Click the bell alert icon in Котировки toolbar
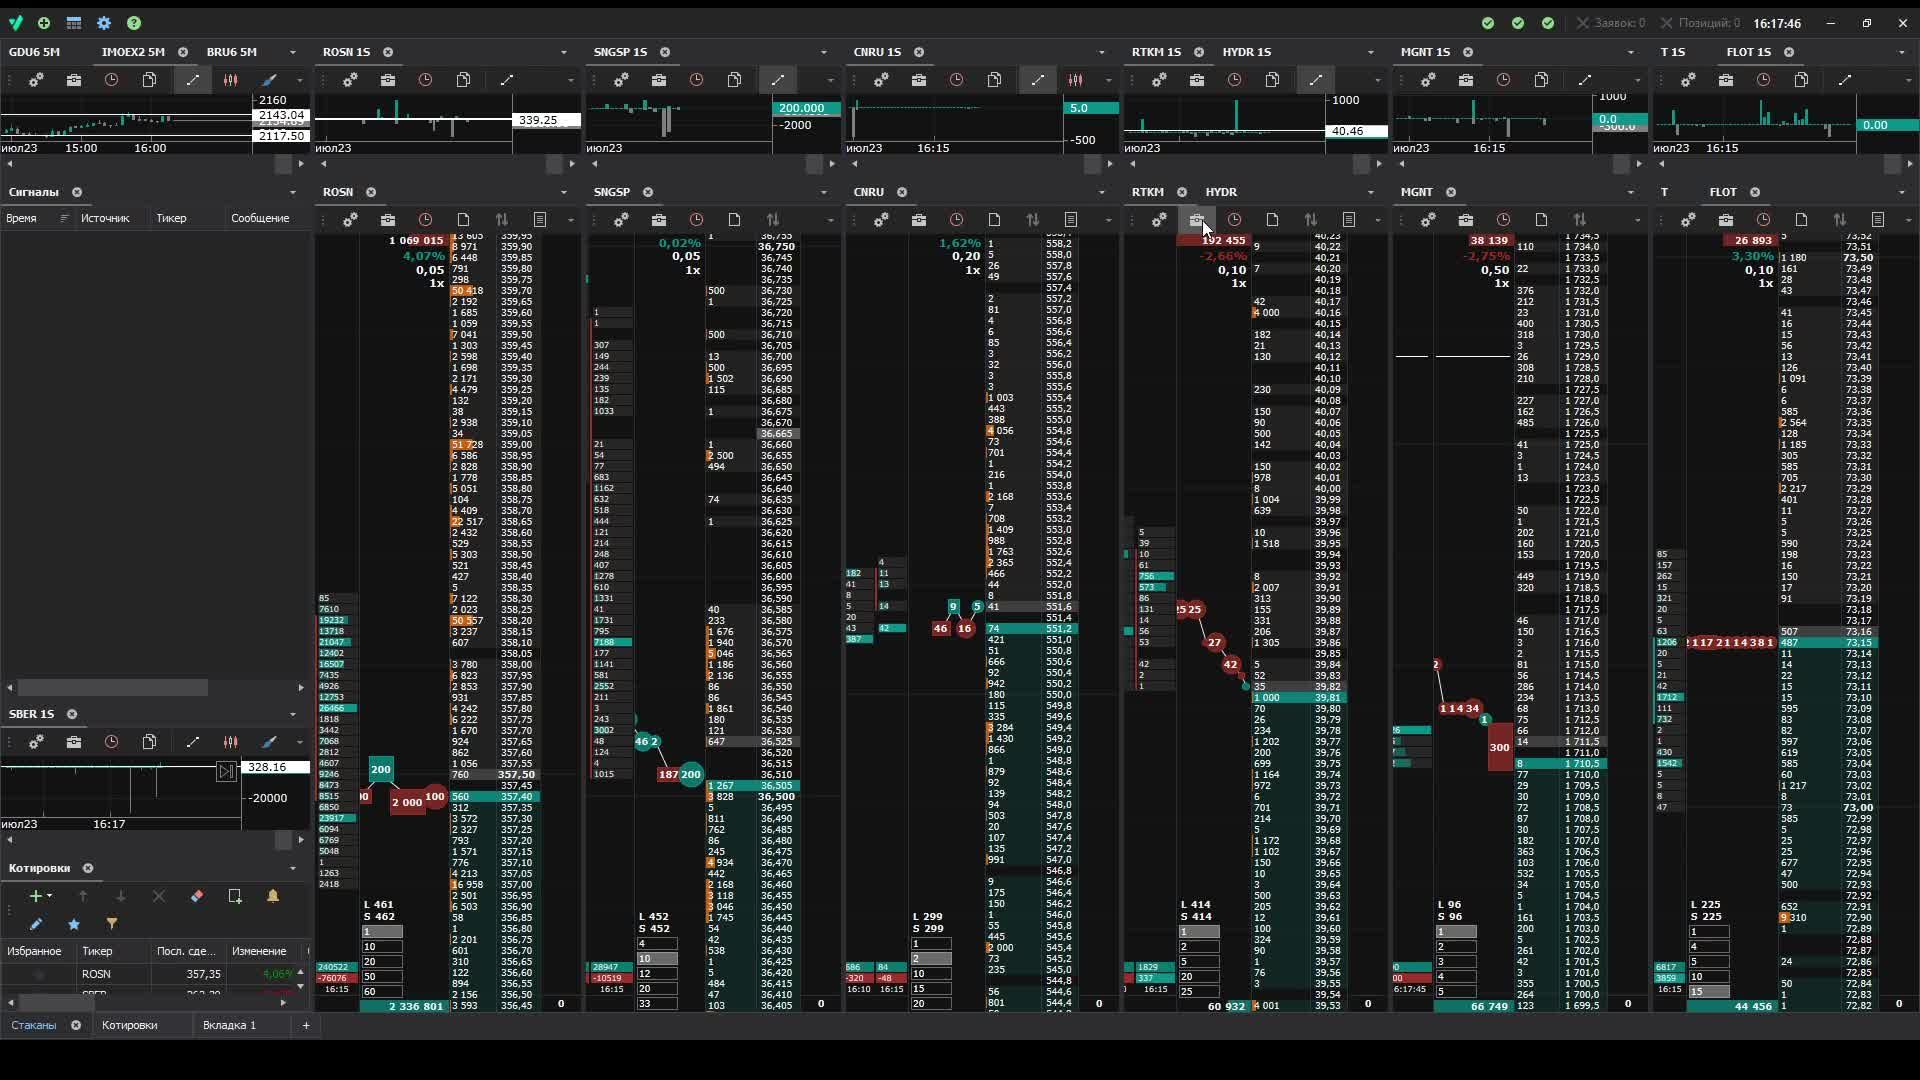 click(x=273, y=896)
